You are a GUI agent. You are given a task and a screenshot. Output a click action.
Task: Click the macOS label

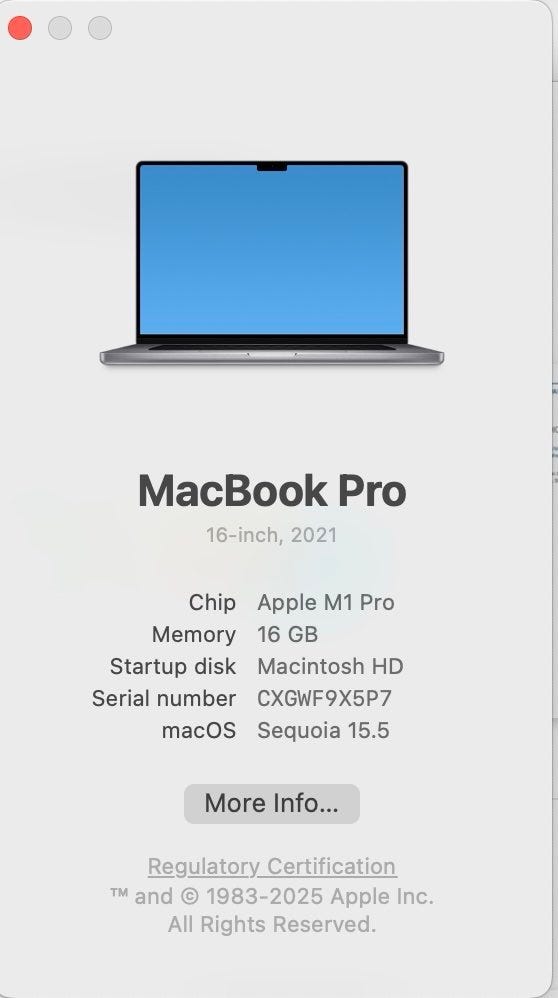[x=199, y=730]
